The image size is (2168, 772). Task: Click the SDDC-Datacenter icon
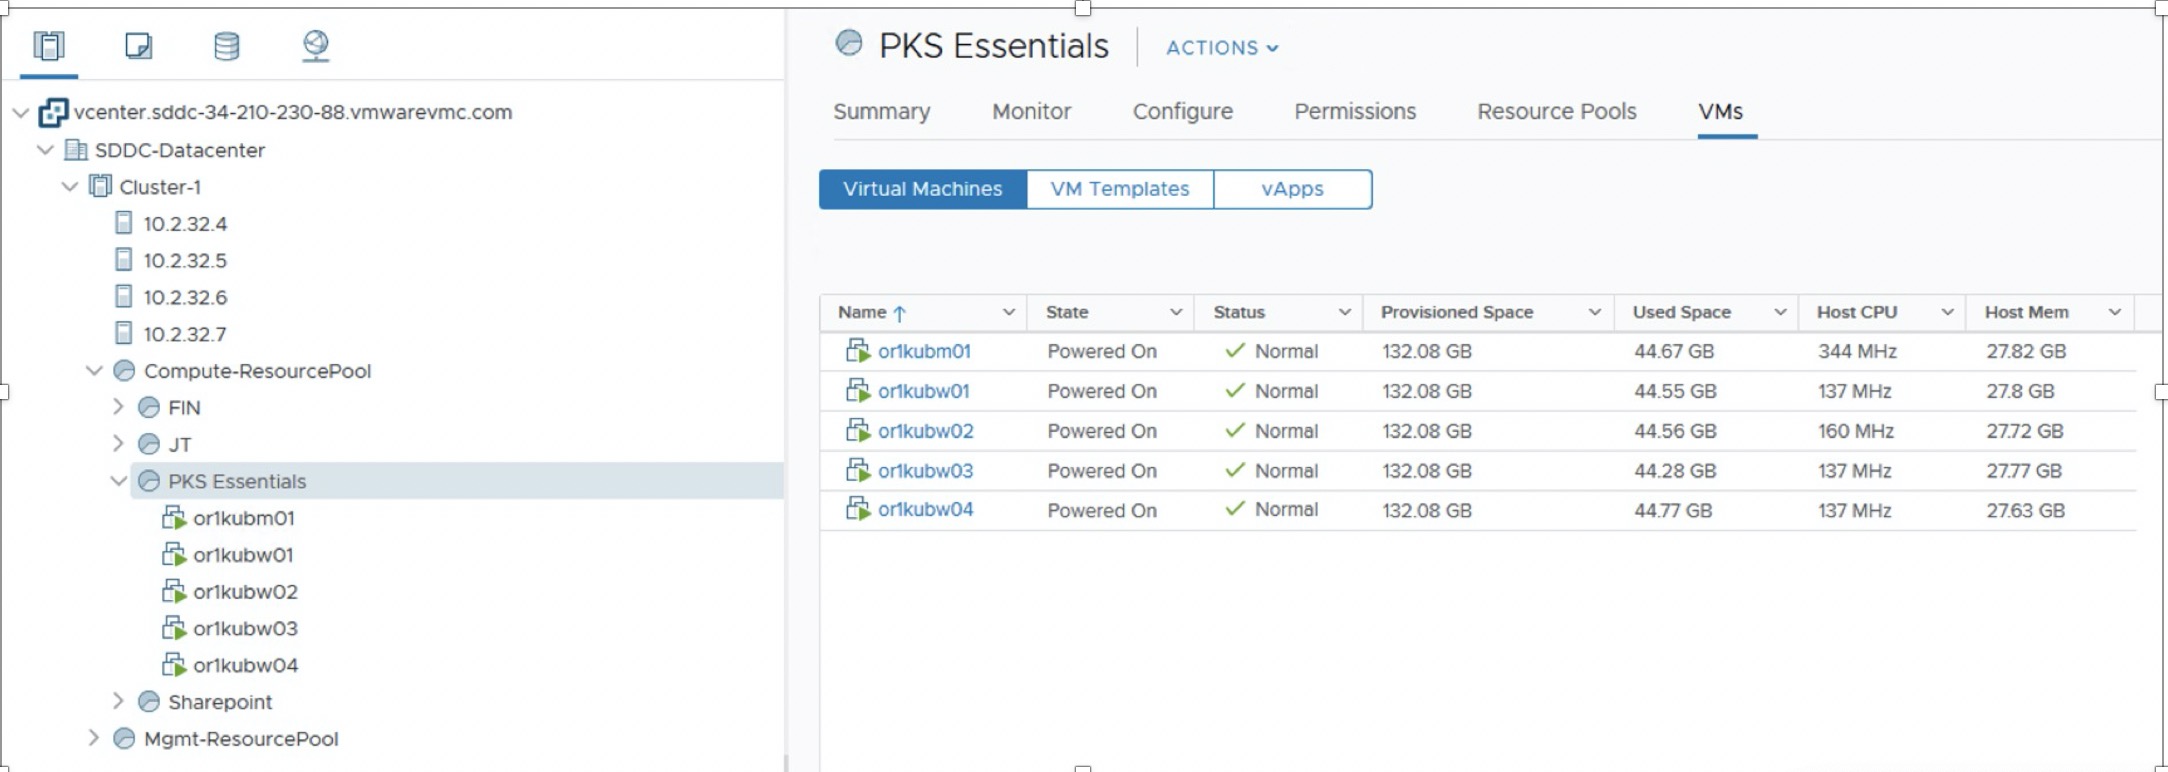[76, 150]
